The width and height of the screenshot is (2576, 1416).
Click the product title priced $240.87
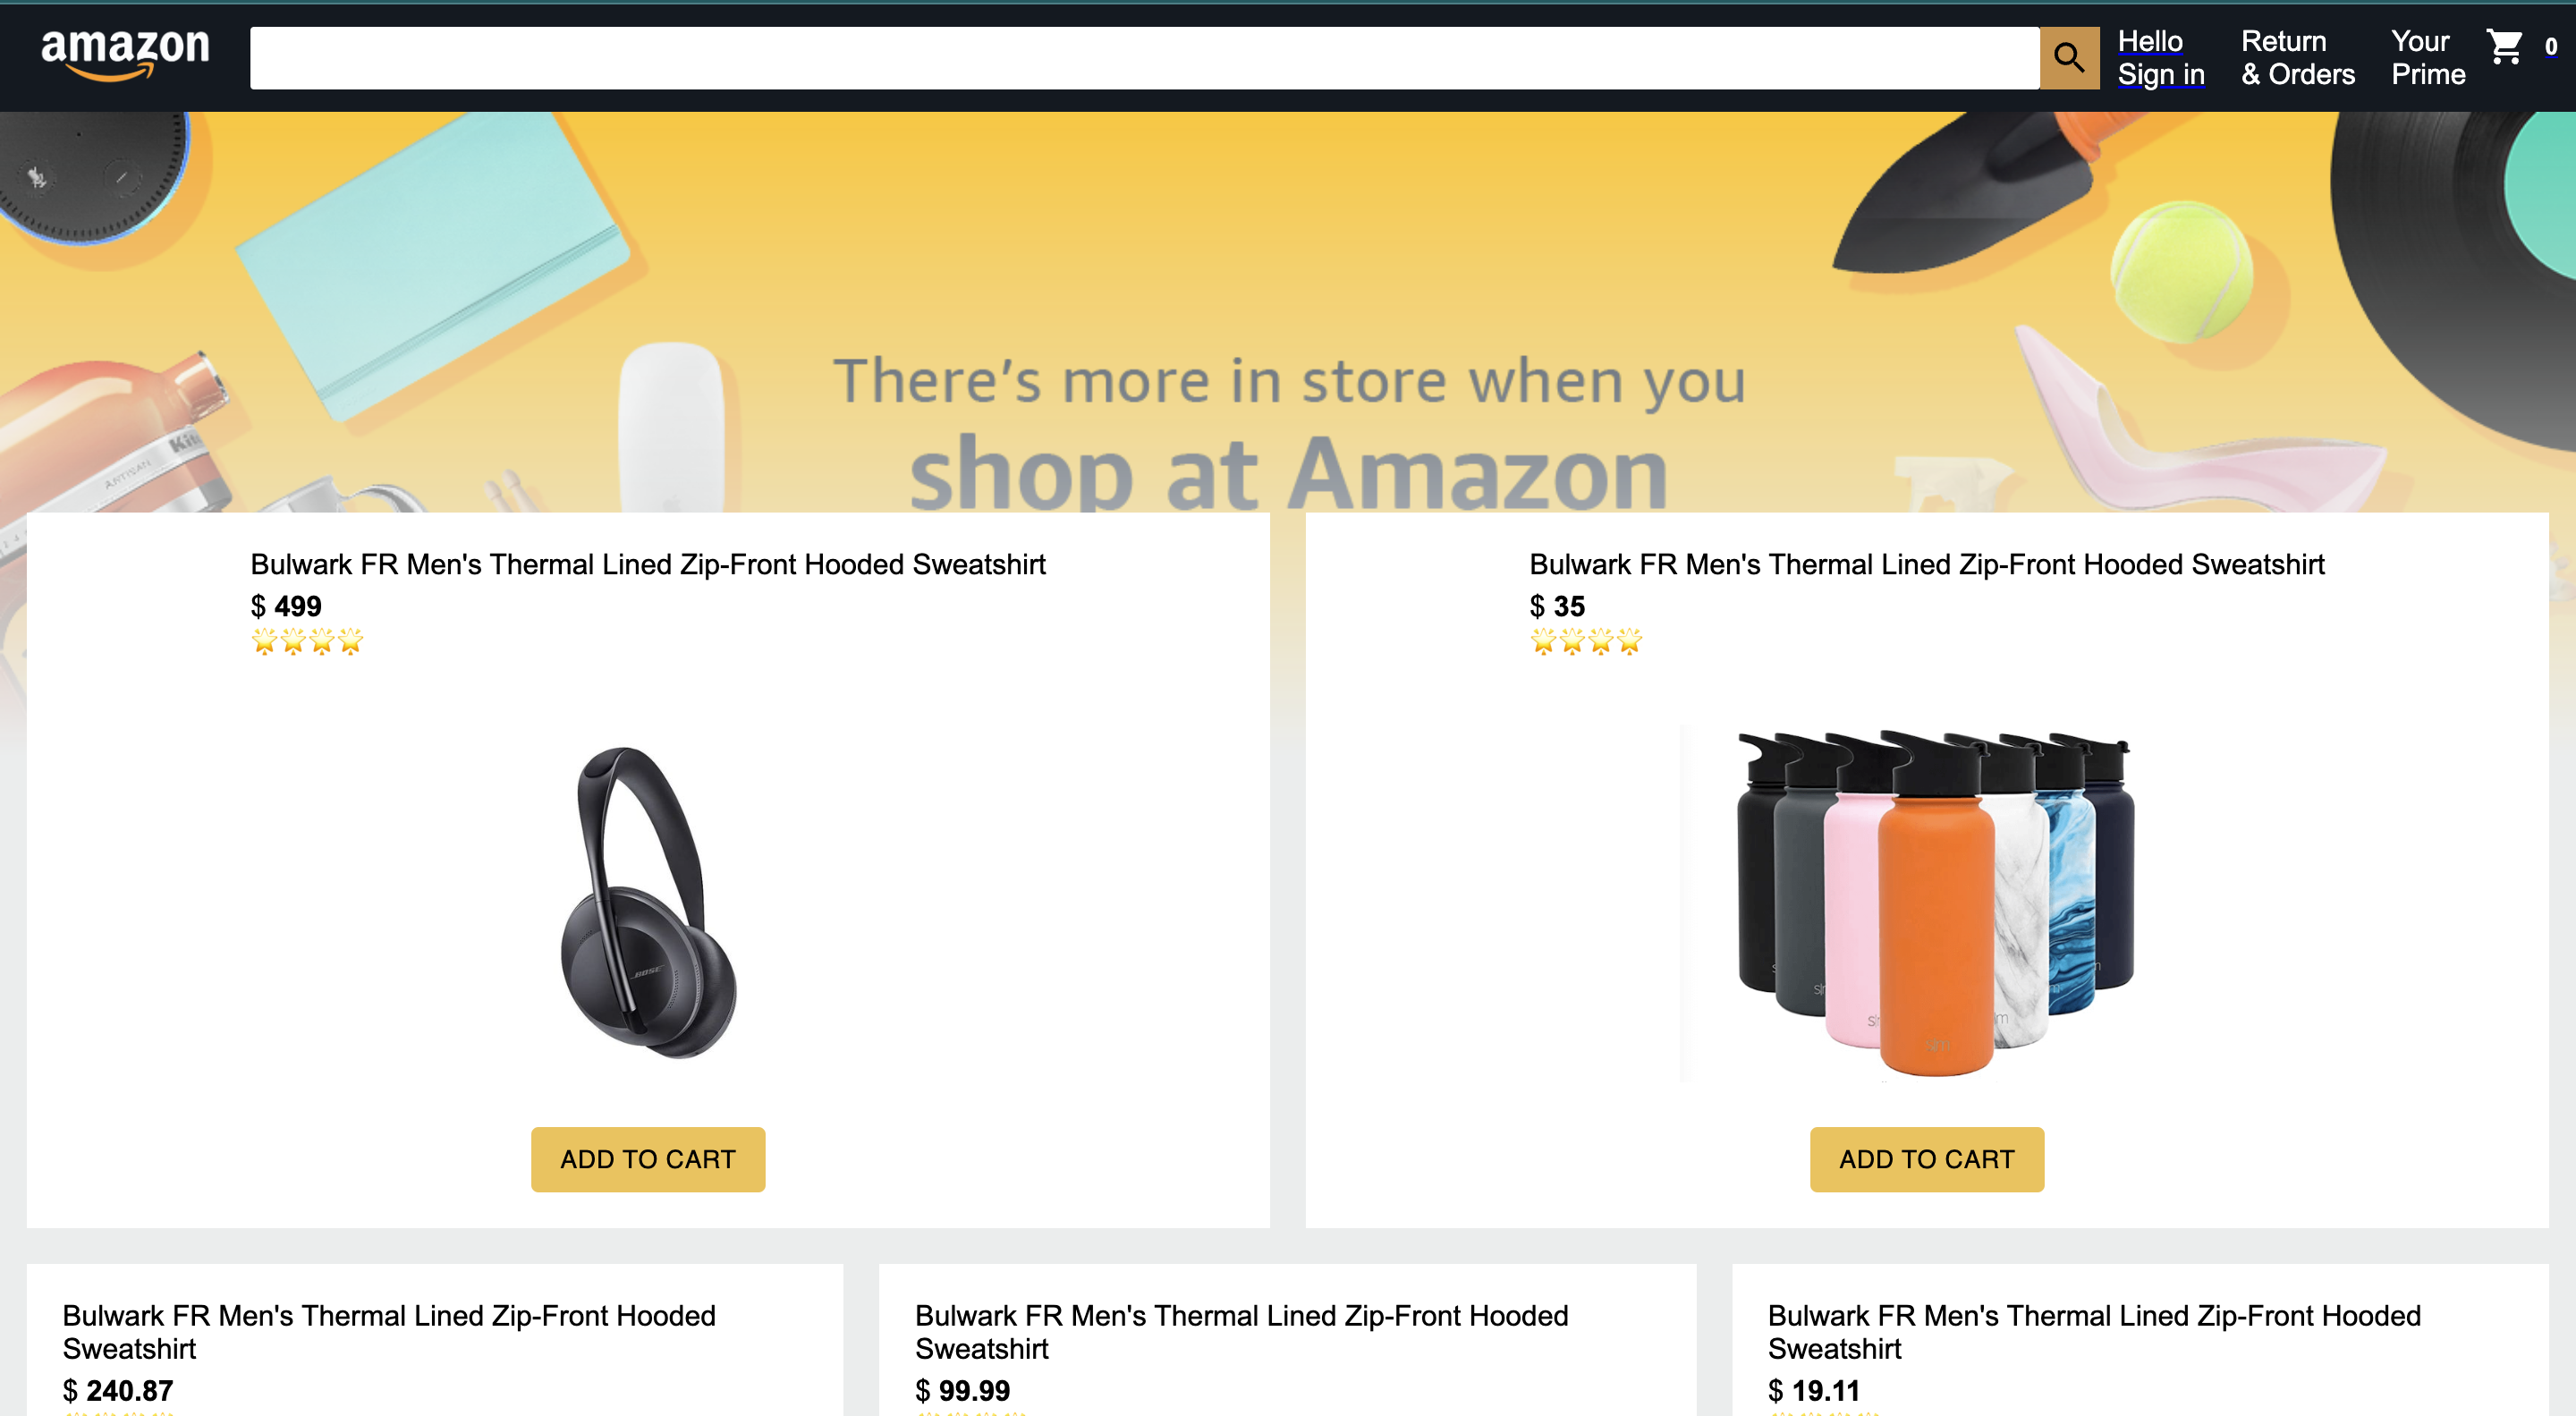(x=389, y=1332)
